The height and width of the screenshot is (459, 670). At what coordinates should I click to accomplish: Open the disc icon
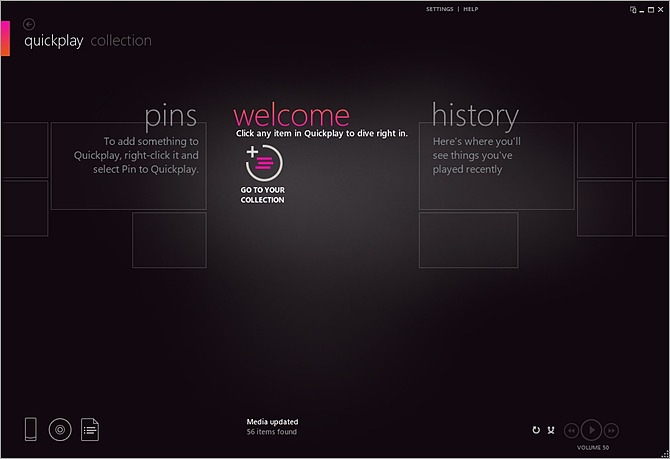(60, 430)
